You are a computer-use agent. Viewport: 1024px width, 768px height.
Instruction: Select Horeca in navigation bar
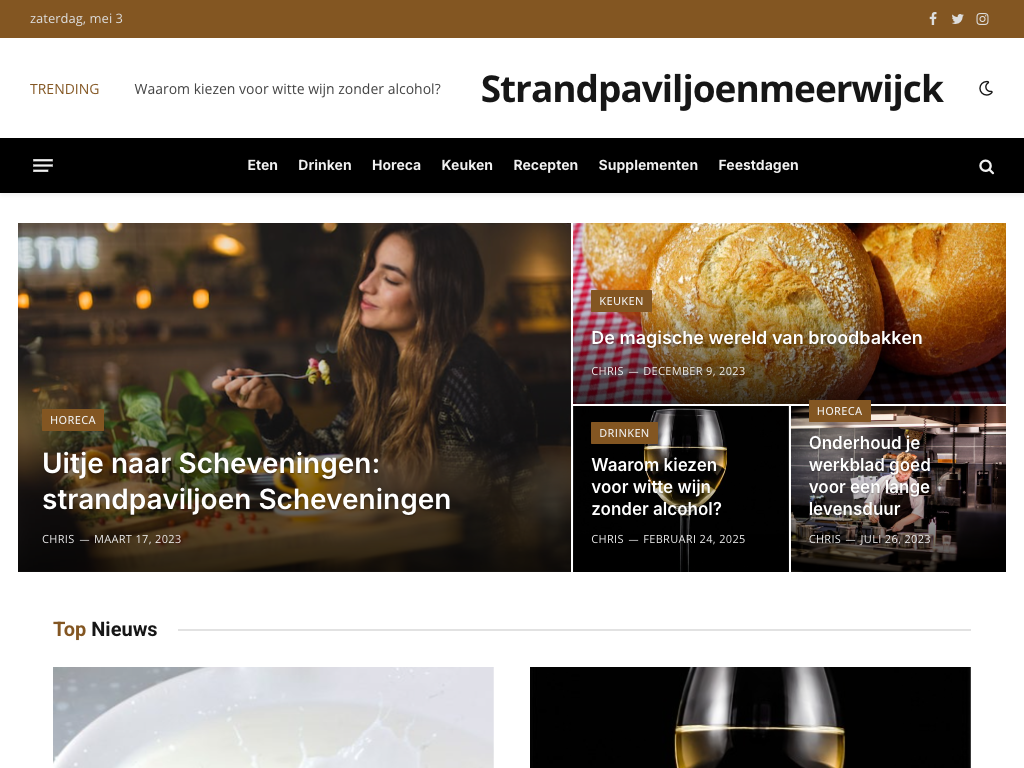396,165
